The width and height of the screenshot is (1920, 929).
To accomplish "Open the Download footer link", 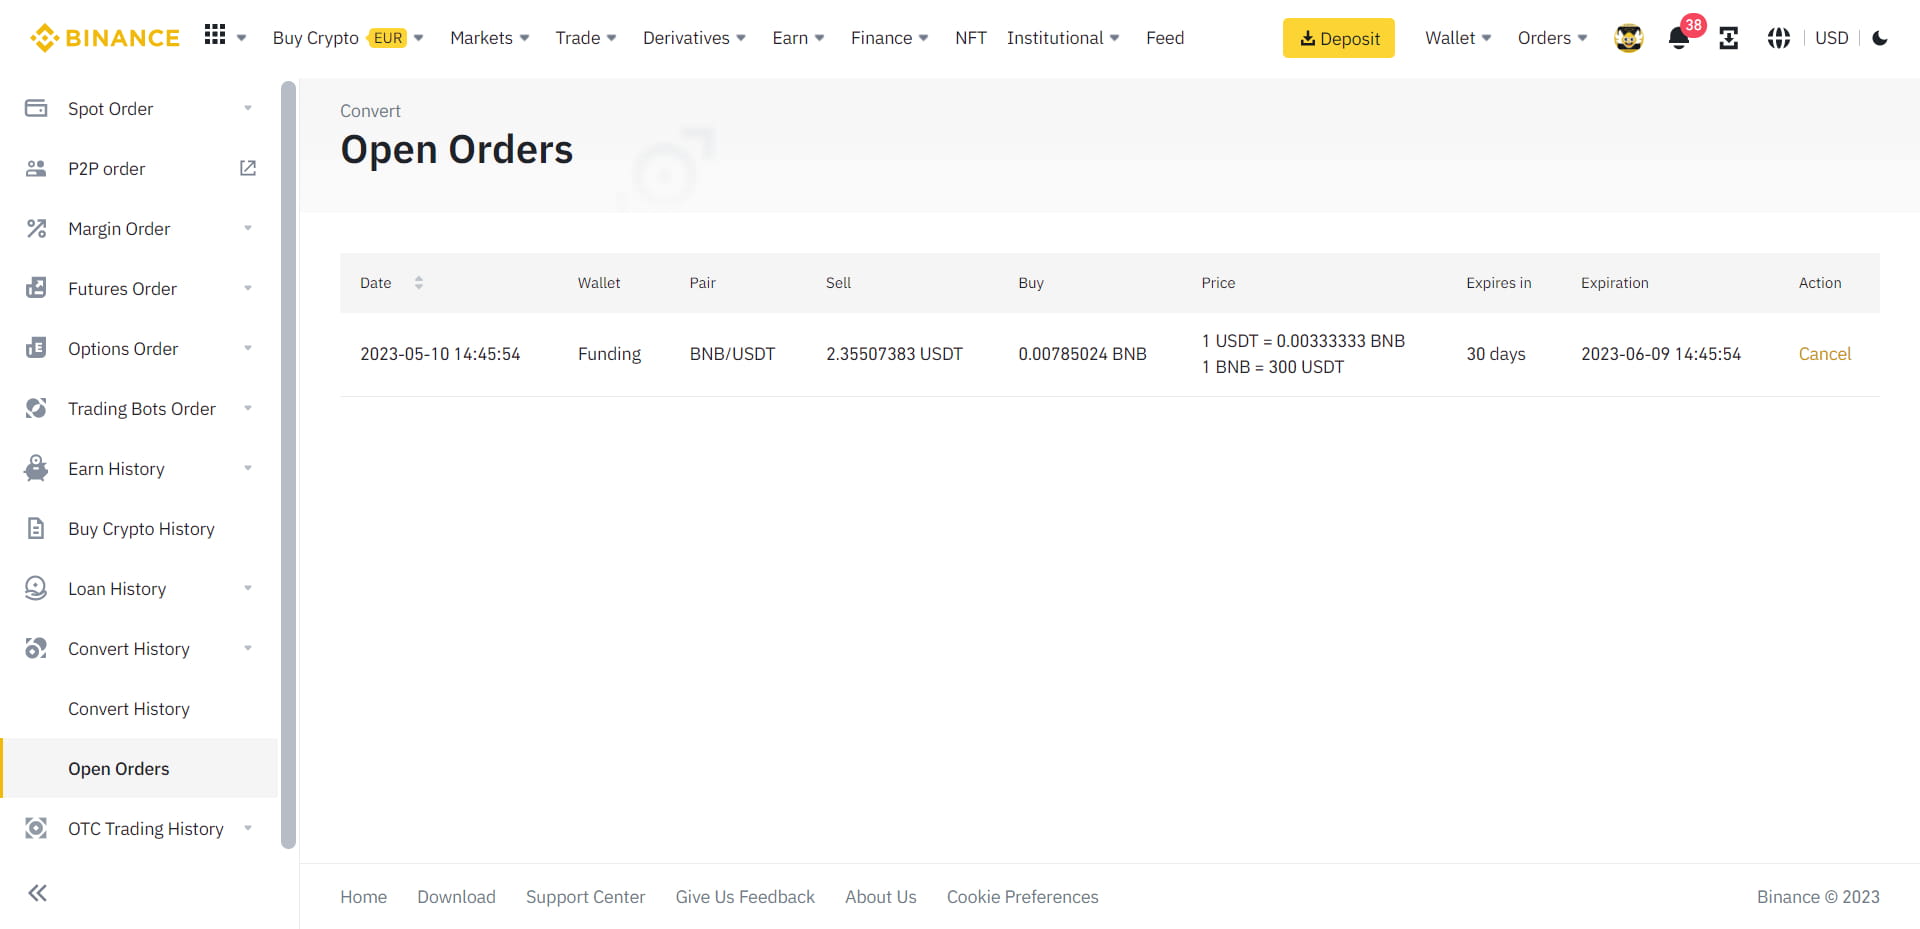I will [x=456, y=897].
